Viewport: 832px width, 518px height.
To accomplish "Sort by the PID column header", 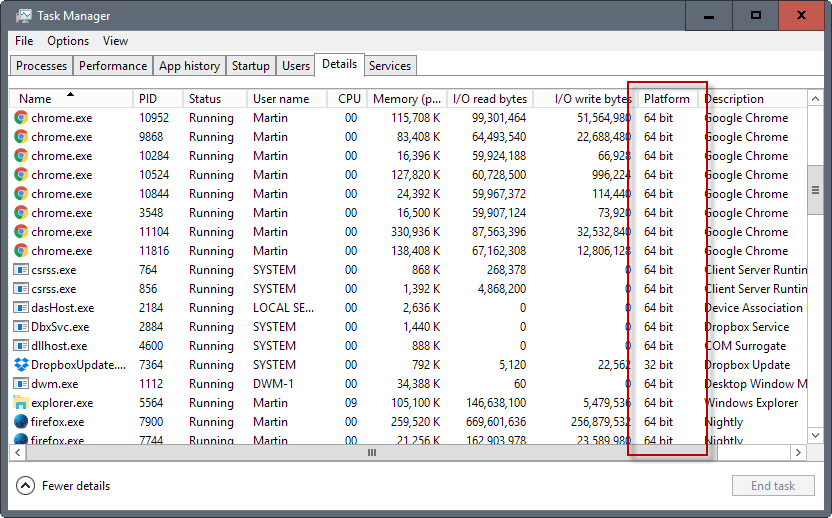I will coord(158,99).
